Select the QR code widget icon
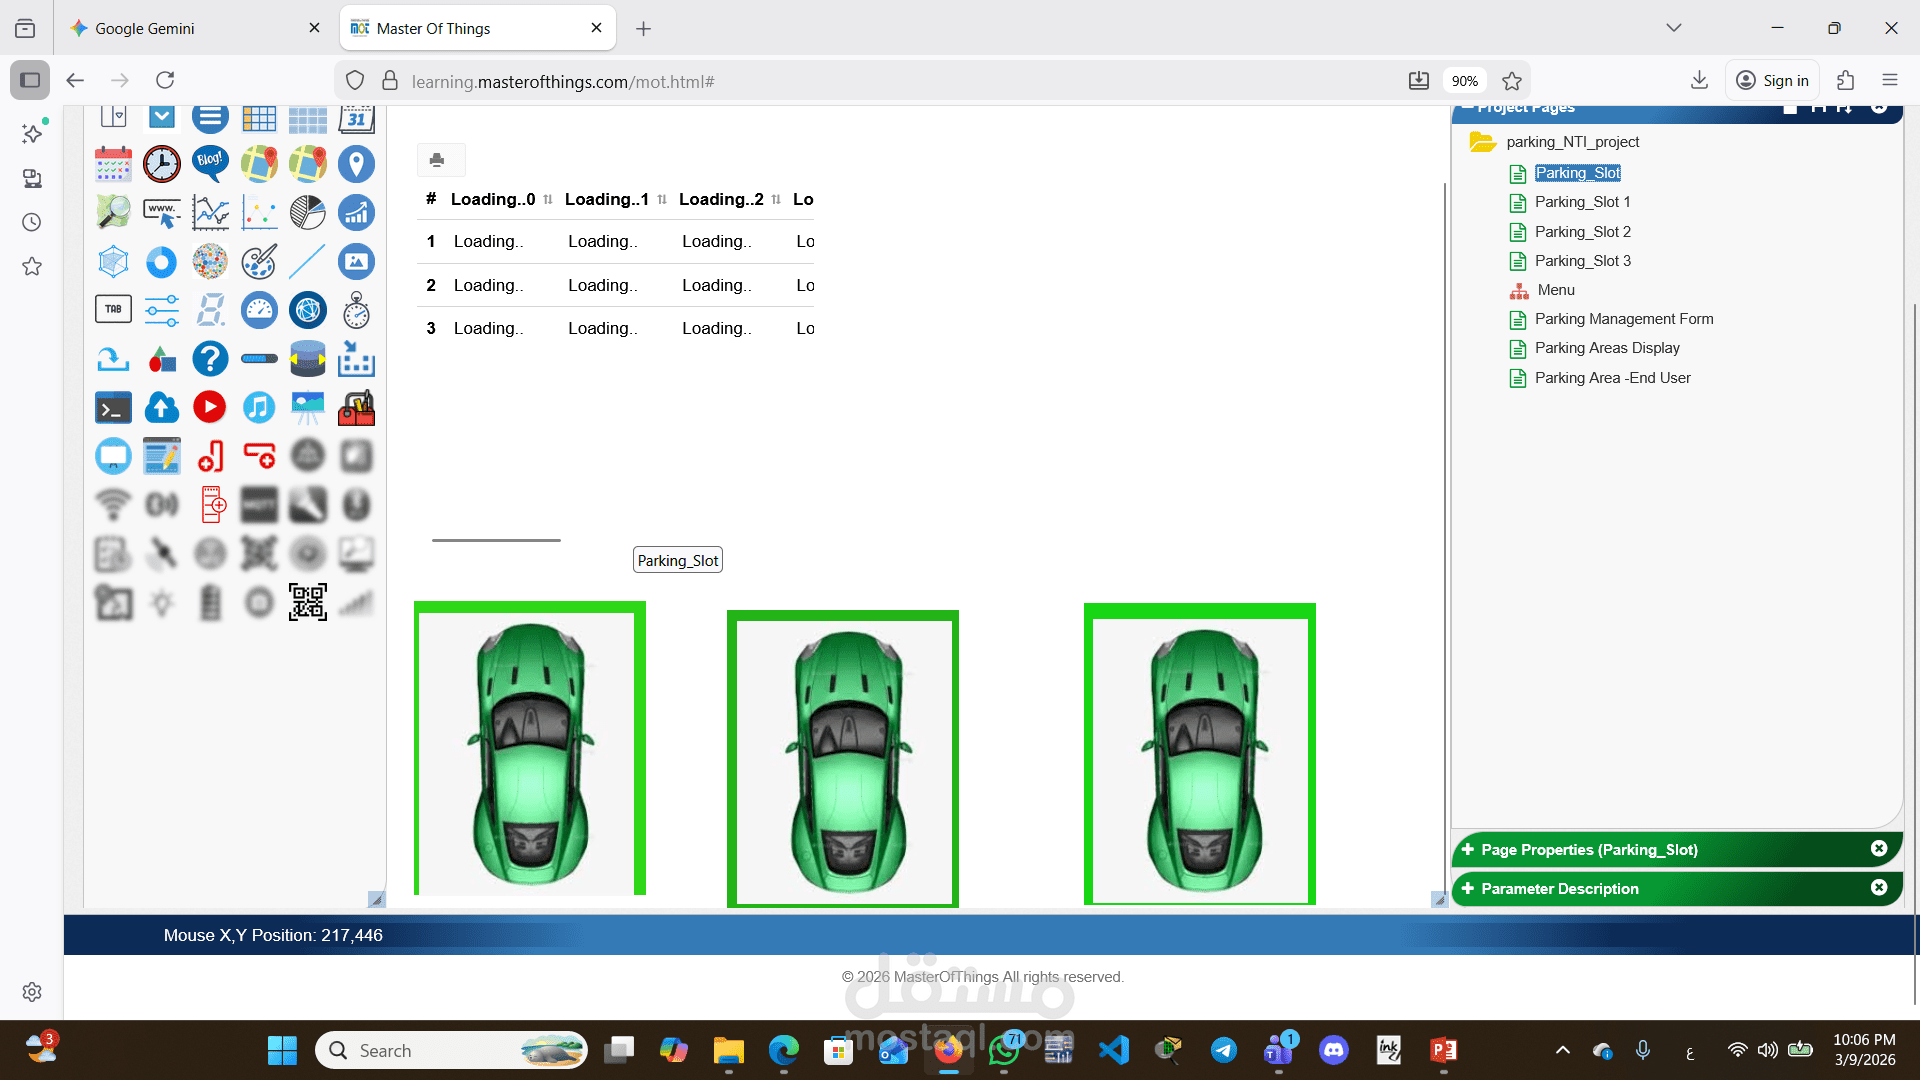This screenshot has height=1080, width=1920. click(308, 602)
